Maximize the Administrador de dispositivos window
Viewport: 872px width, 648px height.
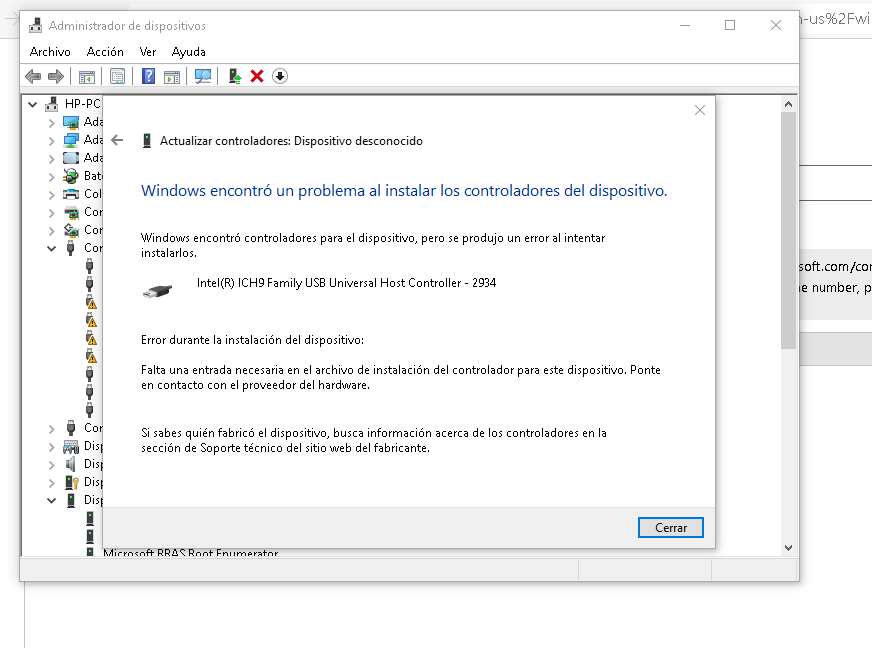click(730, 25)
